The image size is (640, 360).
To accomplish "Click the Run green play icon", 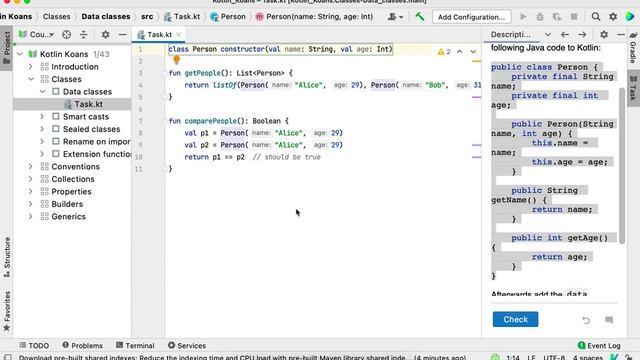I will coord(523,17).
